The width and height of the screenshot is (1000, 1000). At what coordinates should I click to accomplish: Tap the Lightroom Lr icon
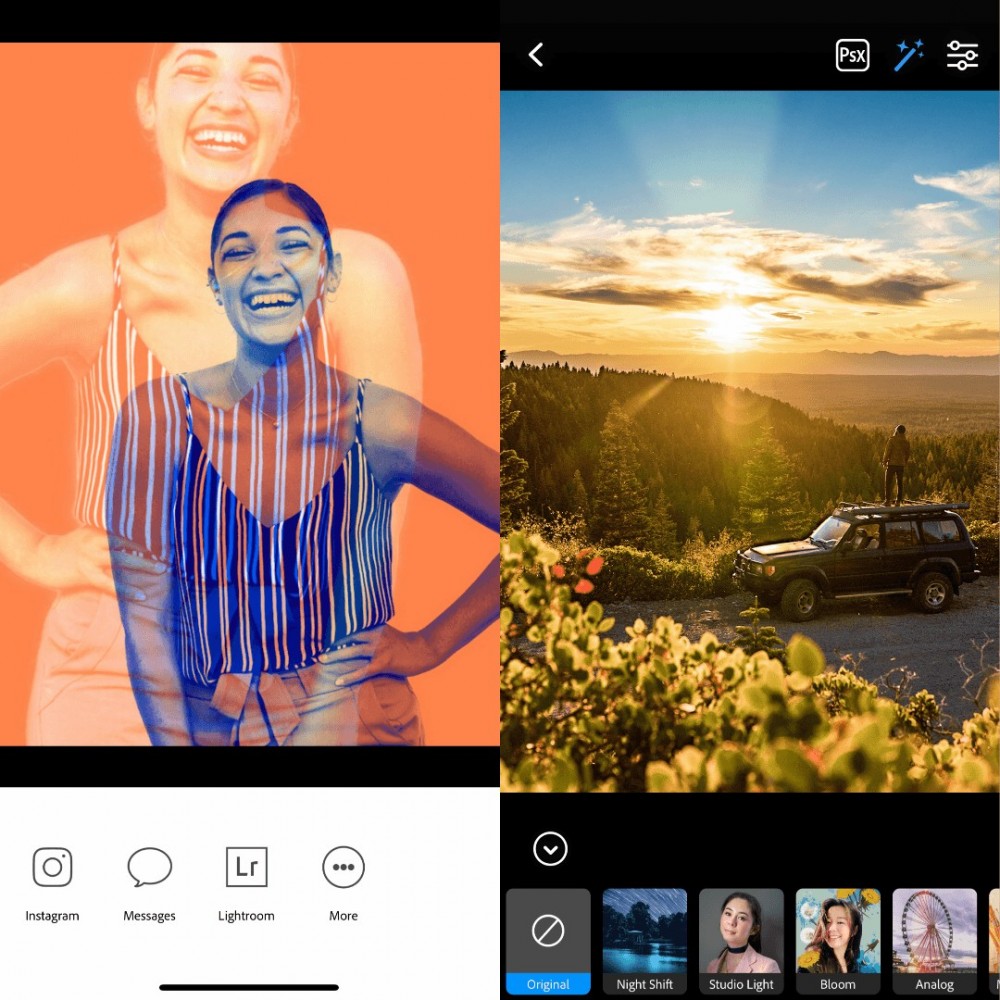point(246,867)
